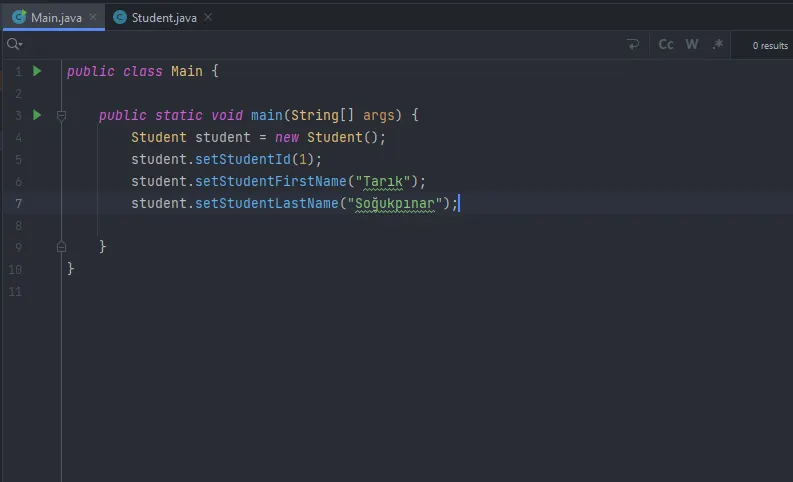Click the Student.java class file icon
This screenshot has height=482, width=793.
(x=120, y=17)
